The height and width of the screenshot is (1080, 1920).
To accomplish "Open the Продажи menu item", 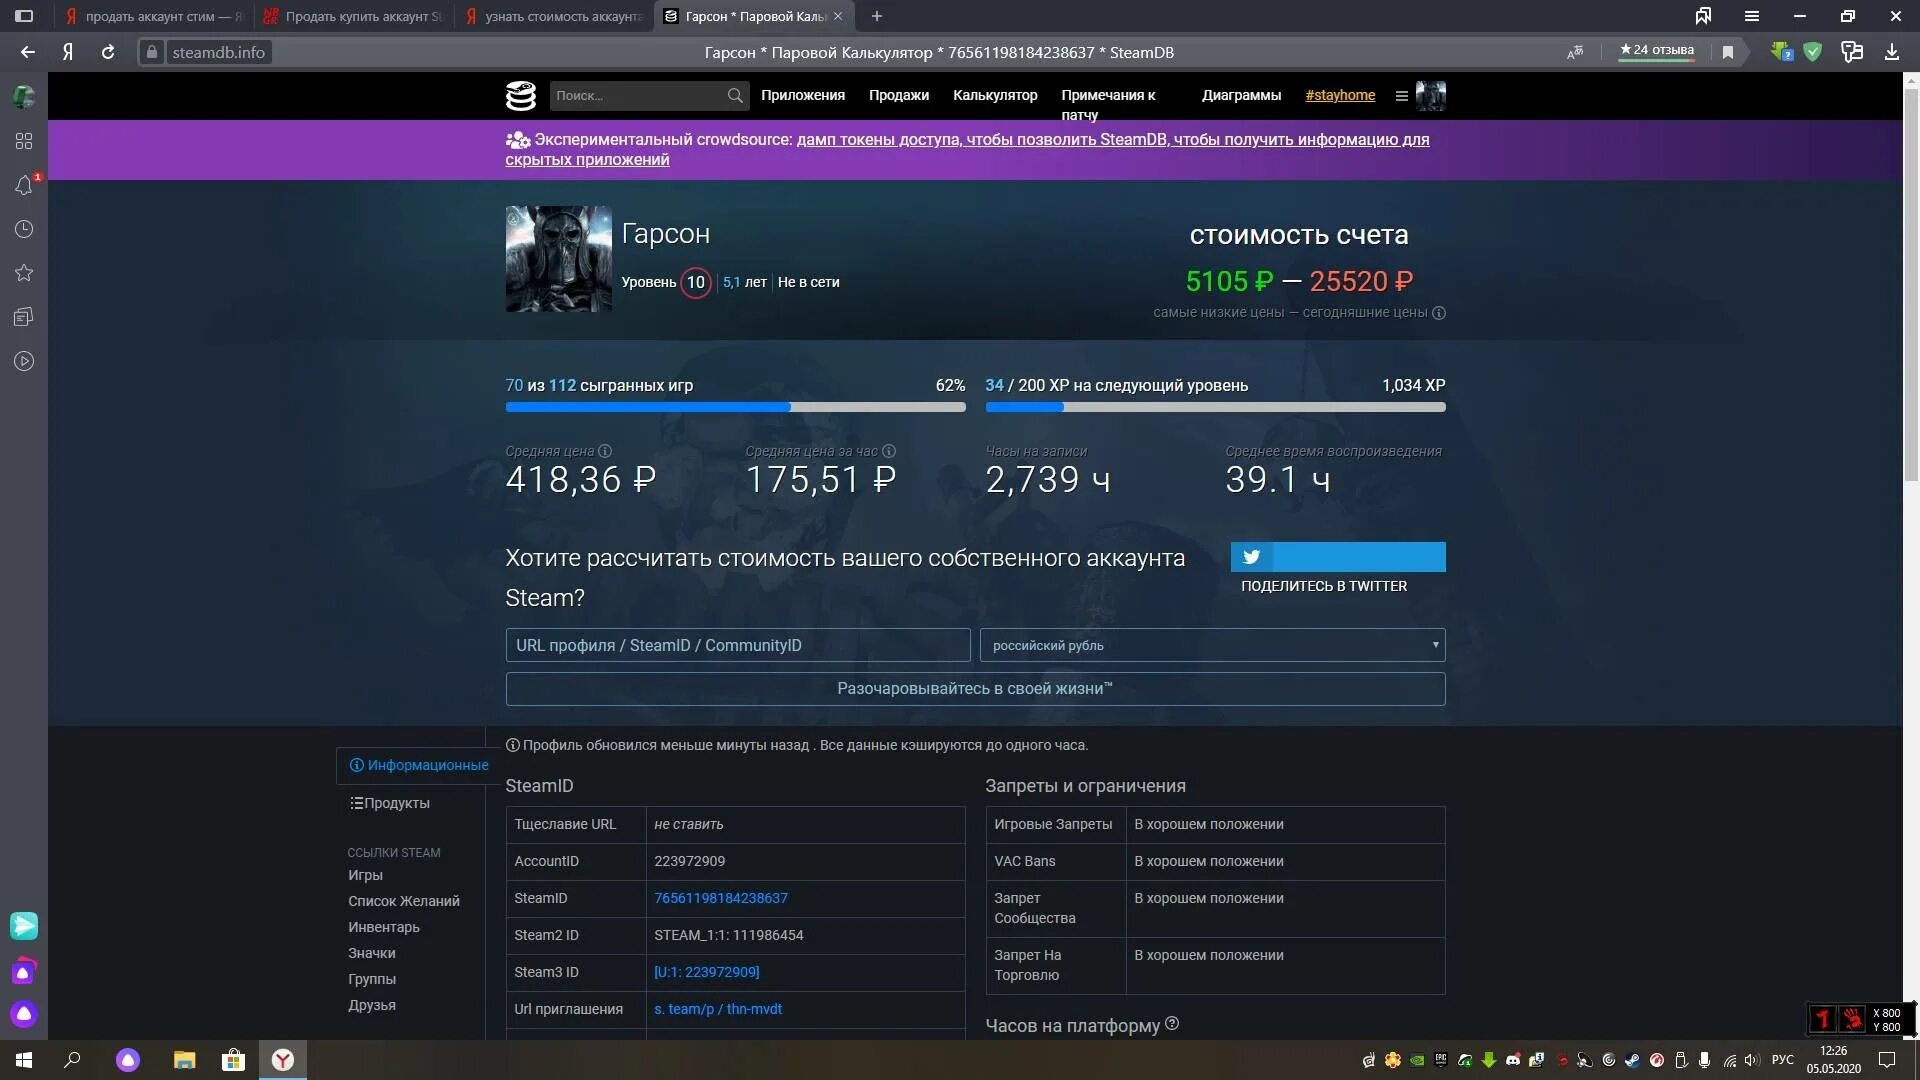I will pyautogui.click(x=898, y=95).
